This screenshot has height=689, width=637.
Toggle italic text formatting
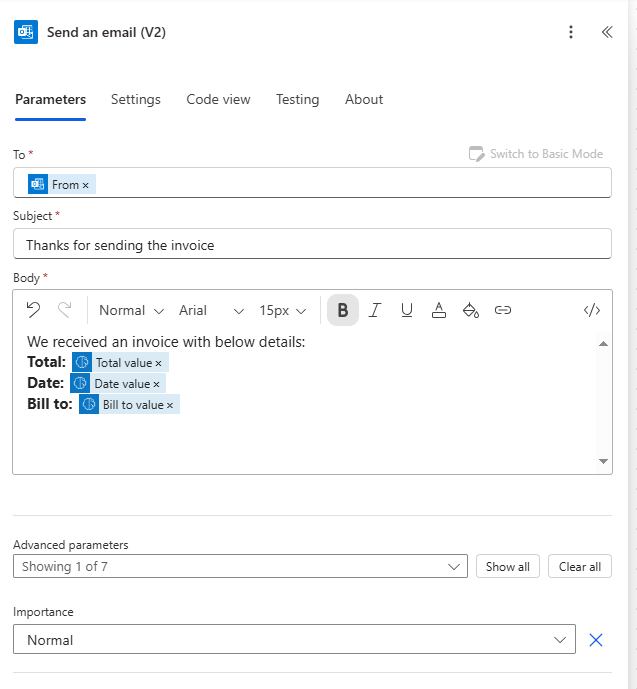pos(375,310)
